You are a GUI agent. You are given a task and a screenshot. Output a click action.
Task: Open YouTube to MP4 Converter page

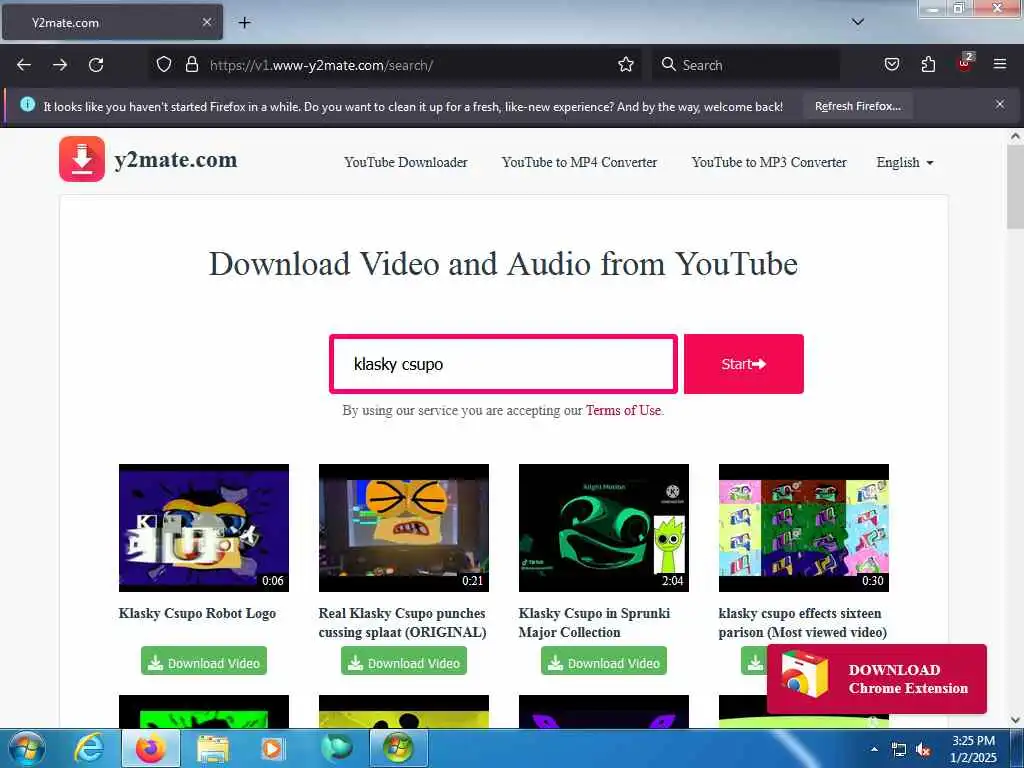point(579,162)
